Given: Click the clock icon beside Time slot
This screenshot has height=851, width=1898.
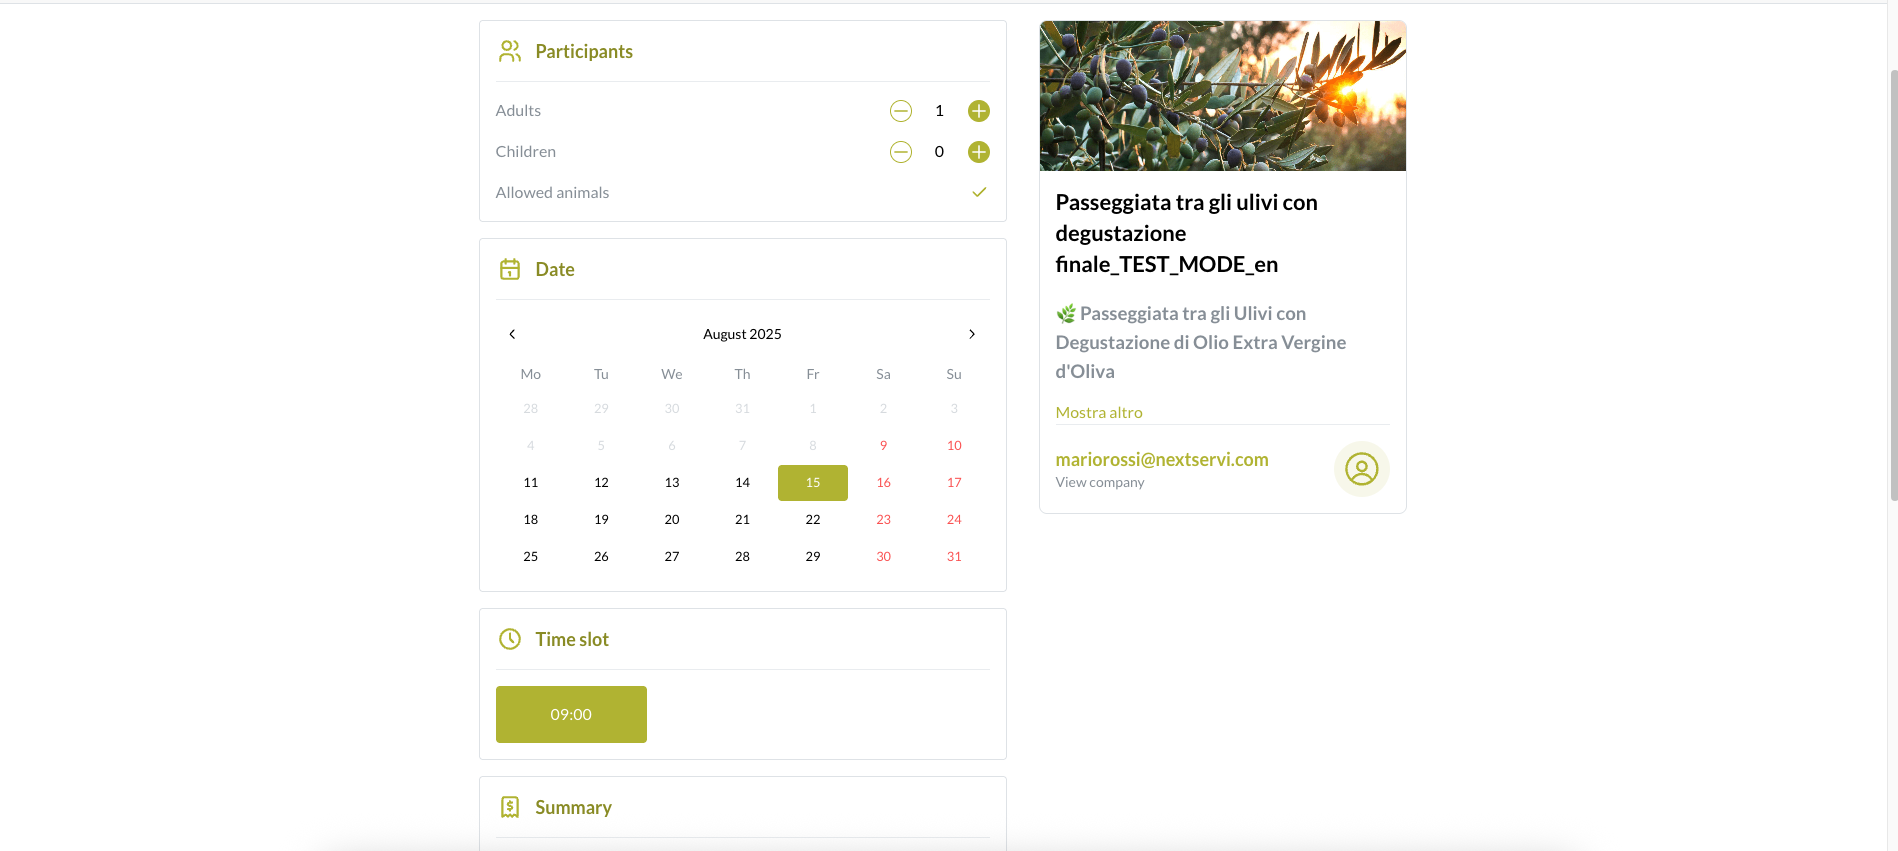Looking at the screenshot, I should tap(510, 639).
